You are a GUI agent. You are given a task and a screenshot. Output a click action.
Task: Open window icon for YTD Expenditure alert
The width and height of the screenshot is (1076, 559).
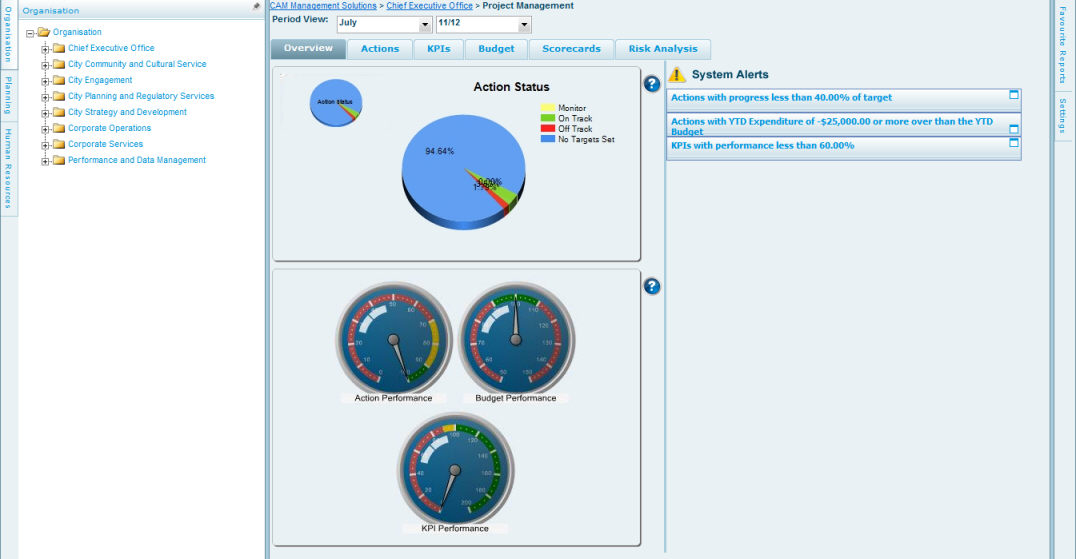1013,129
